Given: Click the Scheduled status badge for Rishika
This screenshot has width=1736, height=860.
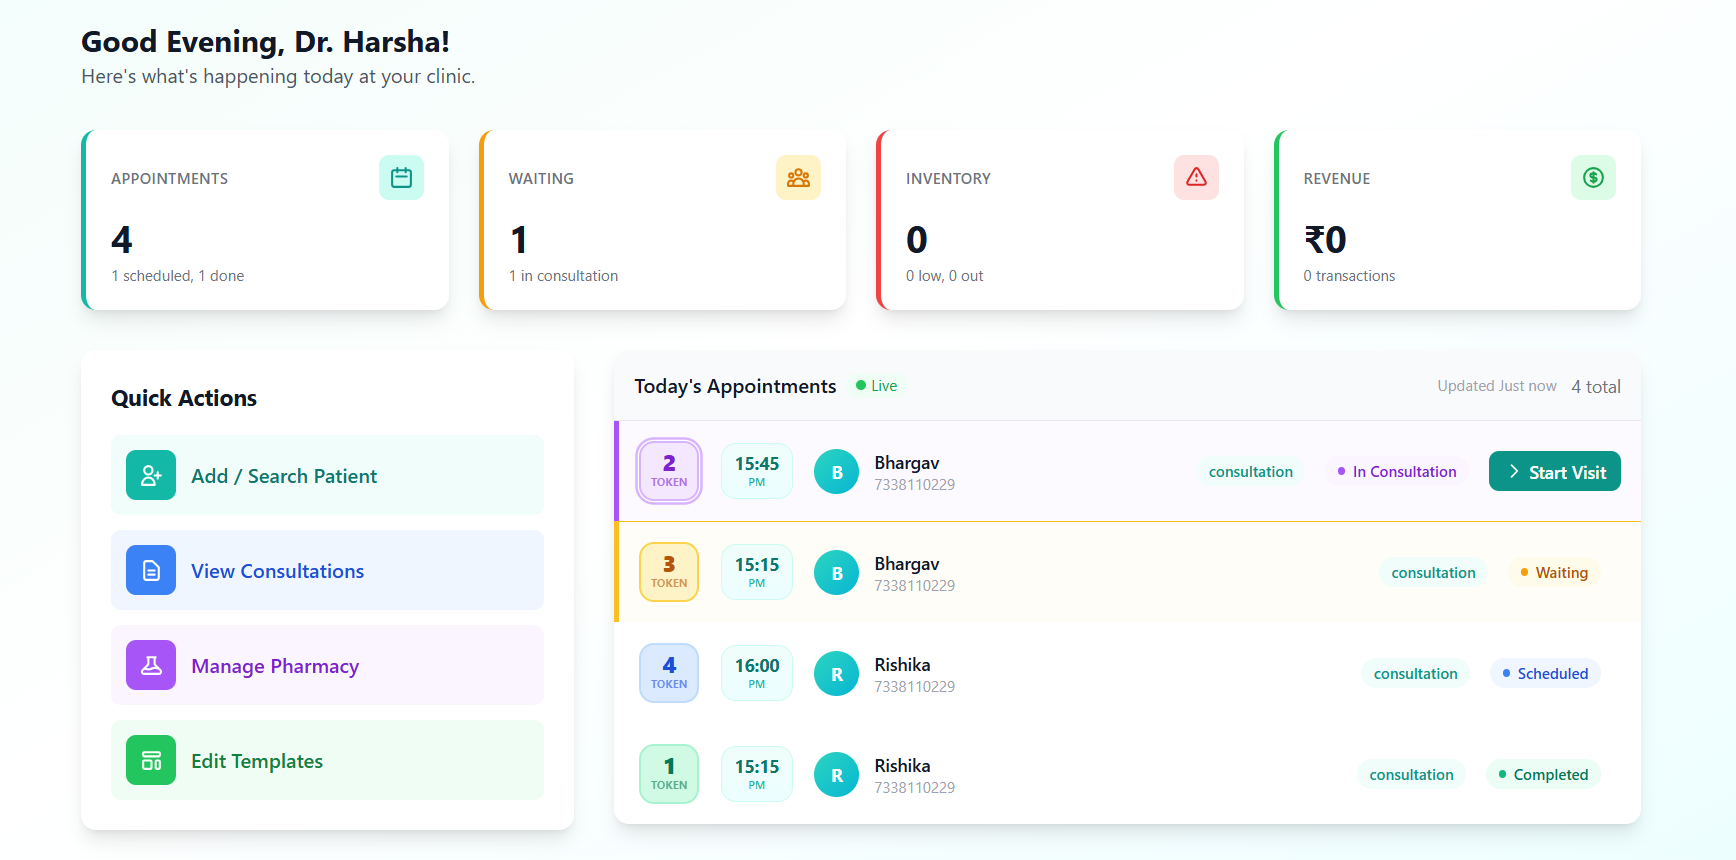Looking at the screenshot, I should 1545,674.
